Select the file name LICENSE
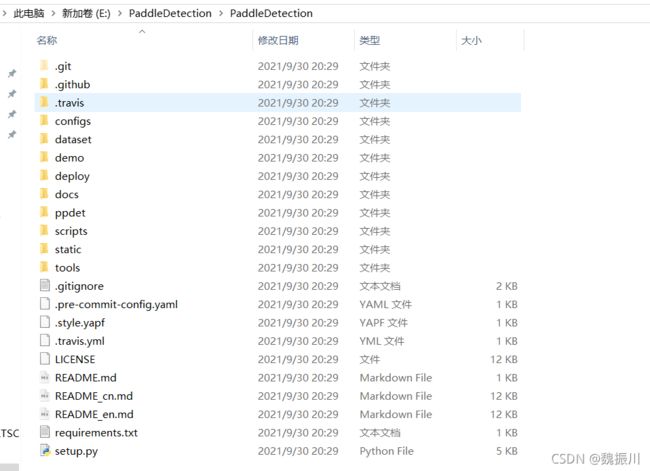Image resolution: width=650 pixels, height=471 pixels. (x=75, y=359)
